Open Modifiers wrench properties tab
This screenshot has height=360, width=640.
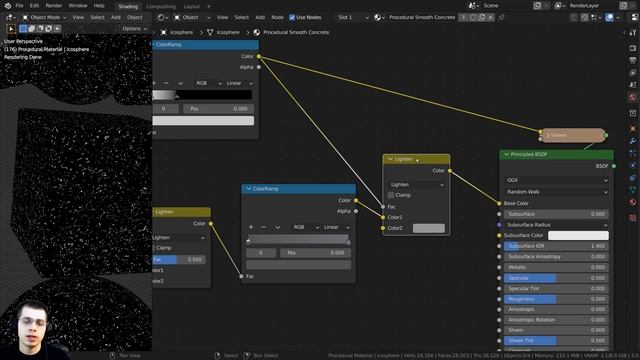click(633, 141)
